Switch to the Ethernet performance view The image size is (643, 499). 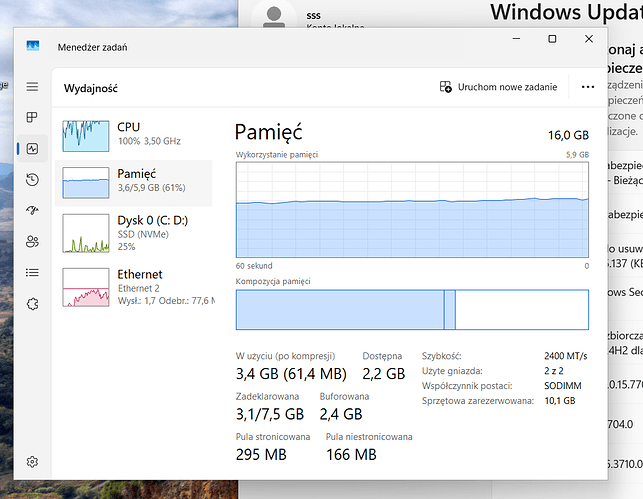[x=134, y=286]
